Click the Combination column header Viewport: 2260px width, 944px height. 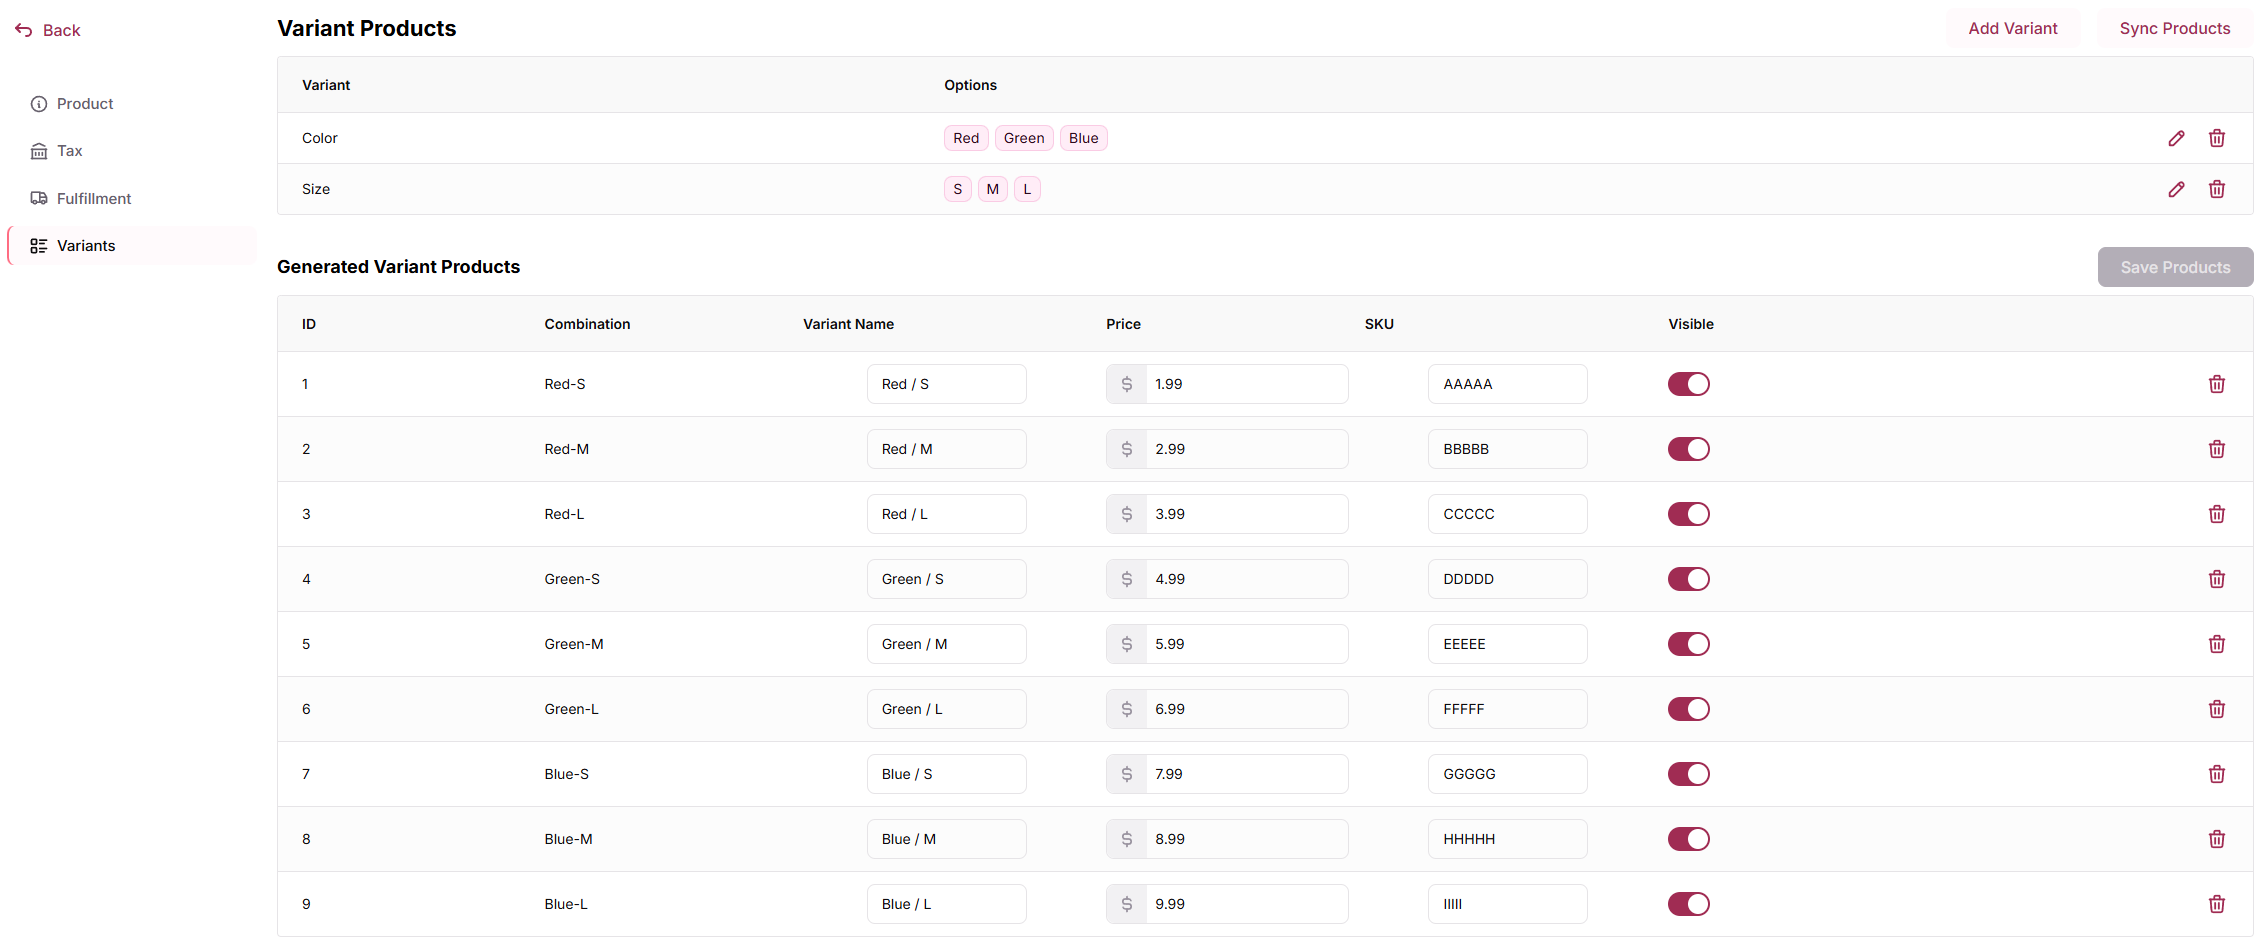[x=587, y=324]
